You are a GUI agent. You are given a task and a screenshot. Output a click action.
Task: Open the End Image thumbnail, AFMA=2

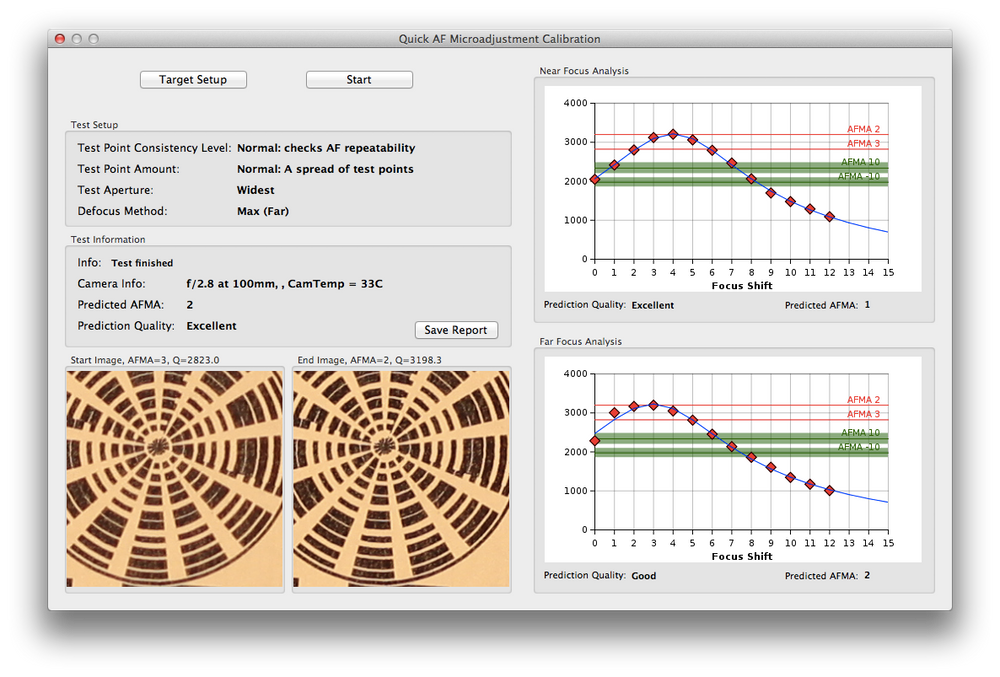pyautogui.click(x=401, y=478)
